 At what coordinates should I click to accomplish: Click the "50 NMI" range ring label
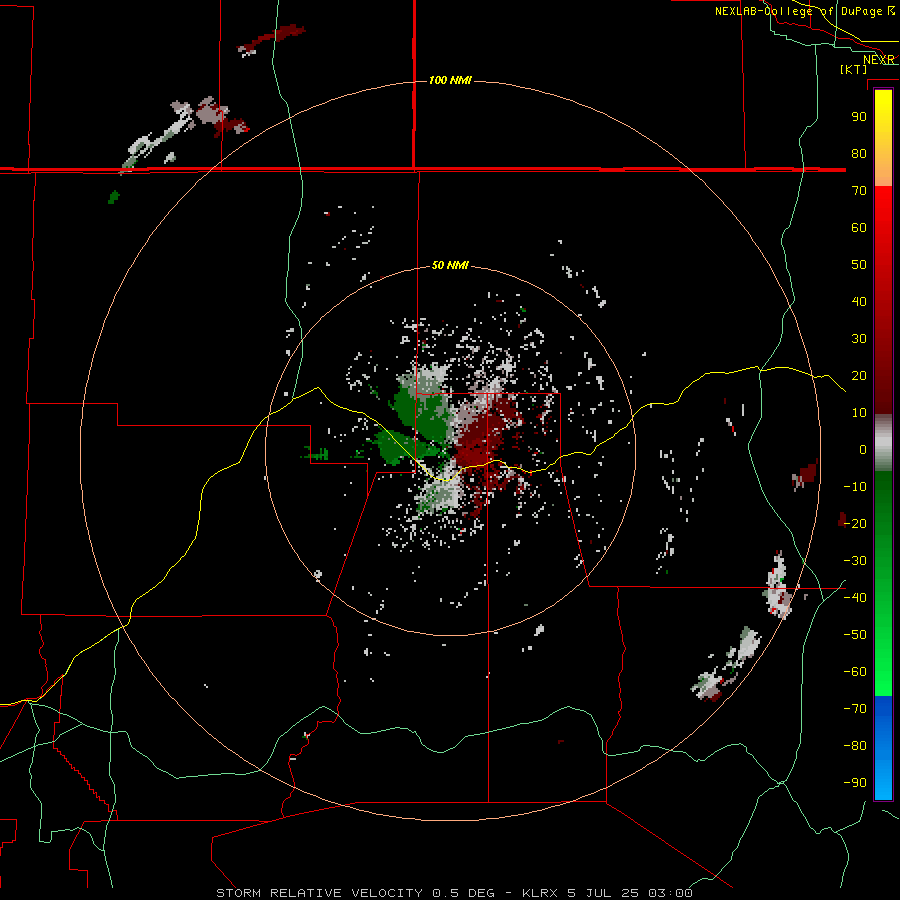tap(450, 265)
